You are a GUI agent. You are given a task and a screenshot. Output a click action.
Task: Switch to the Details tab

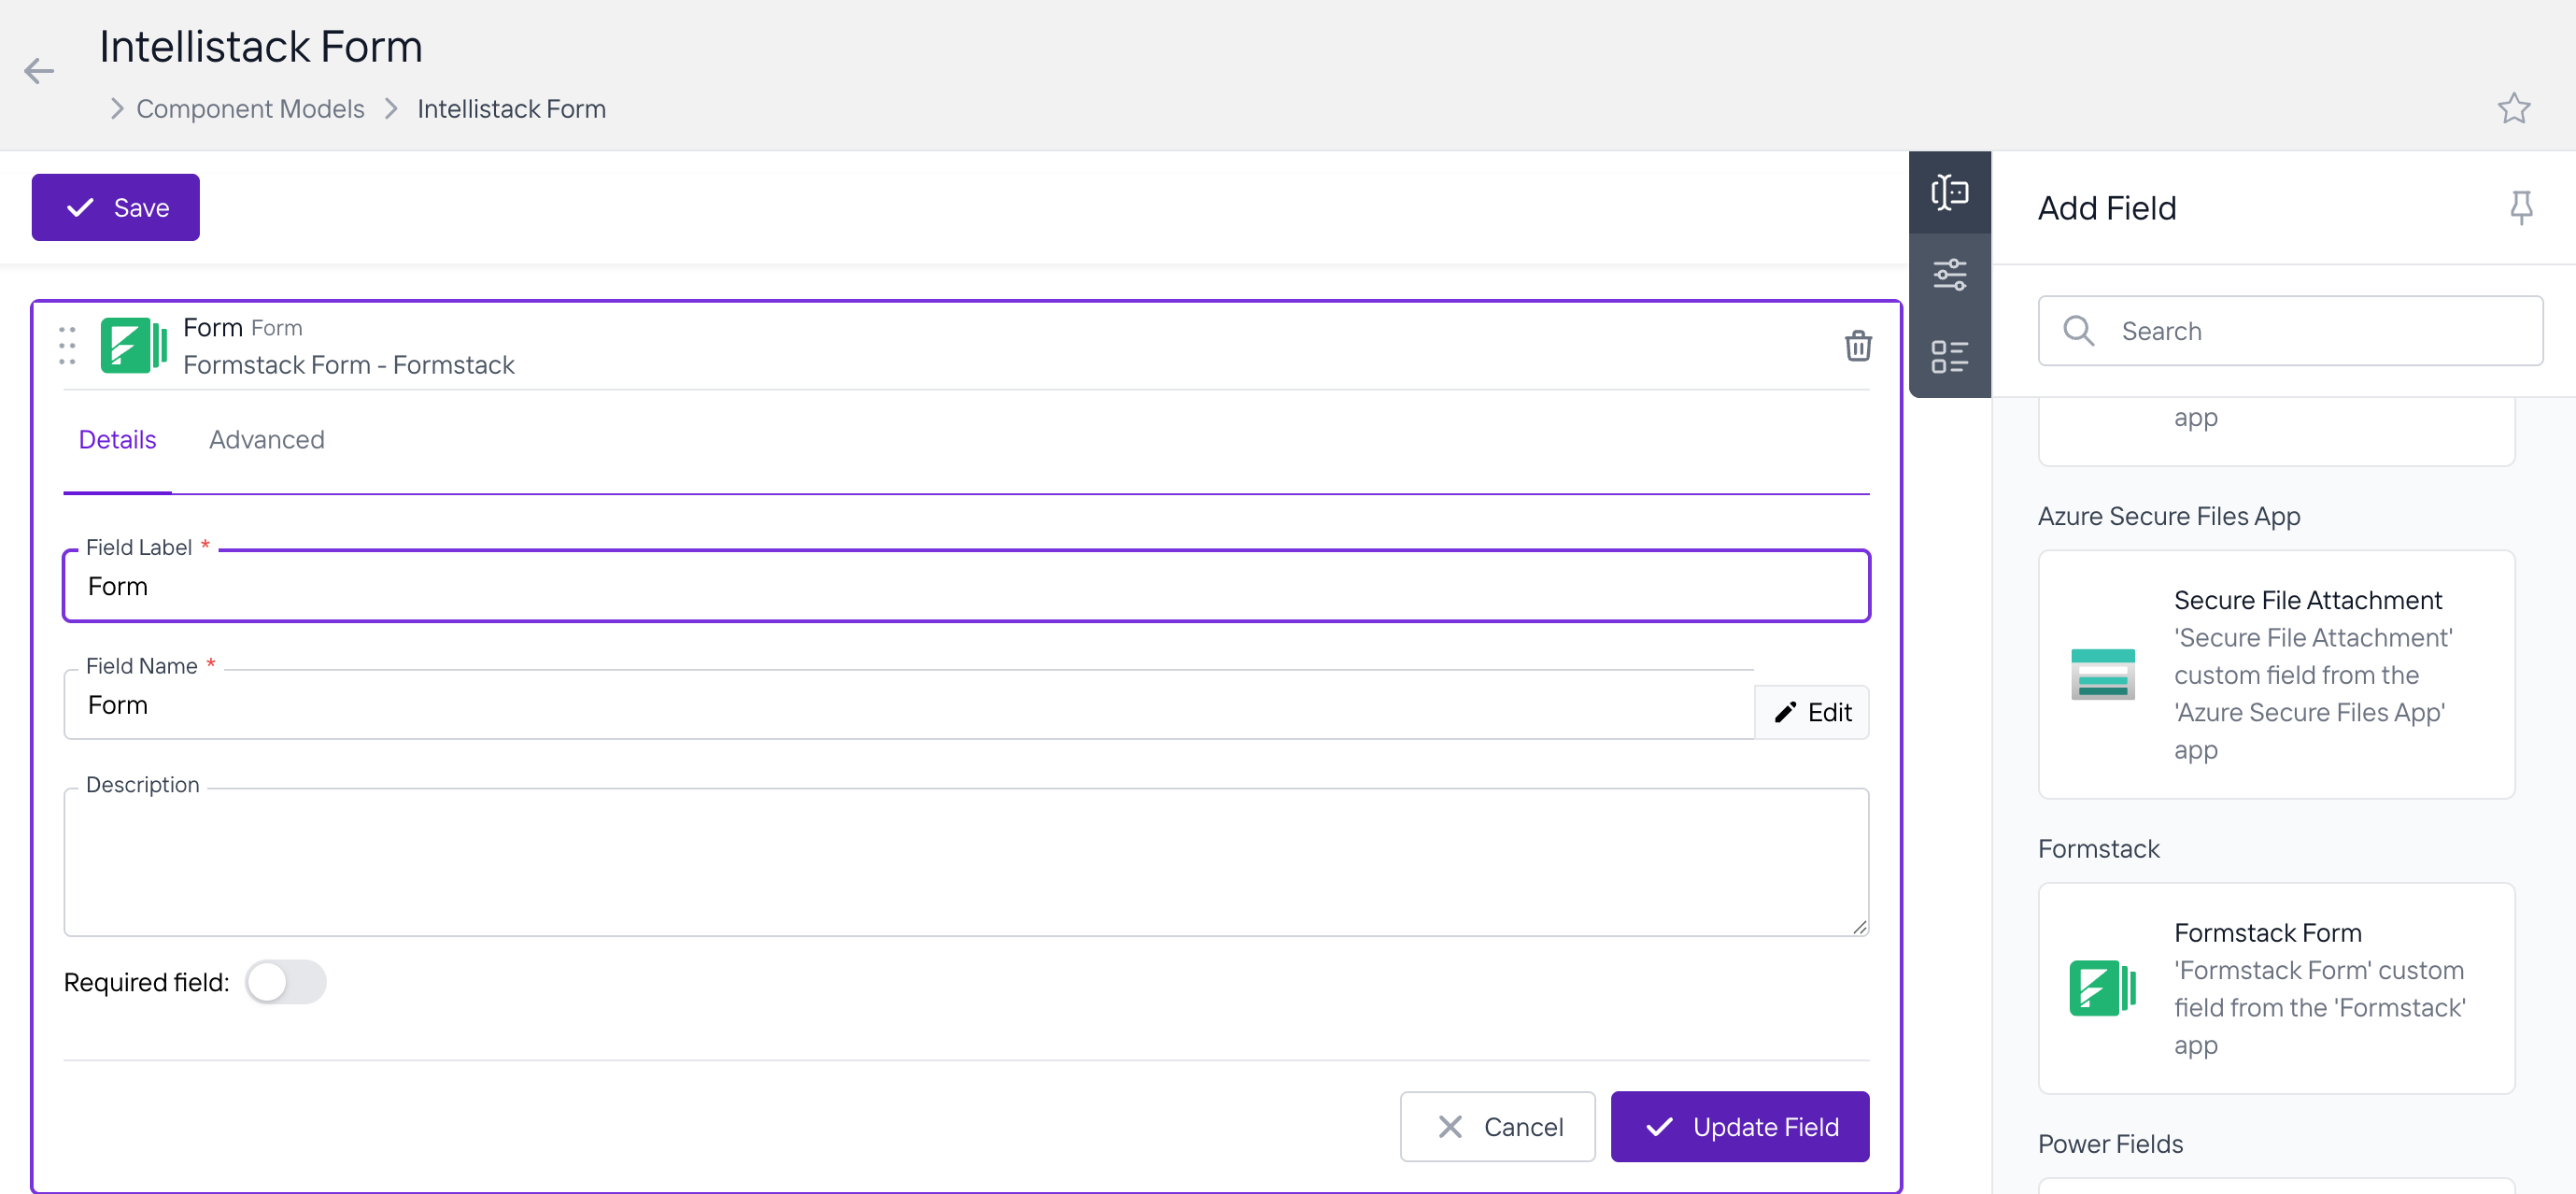click(x=117, y=440)
